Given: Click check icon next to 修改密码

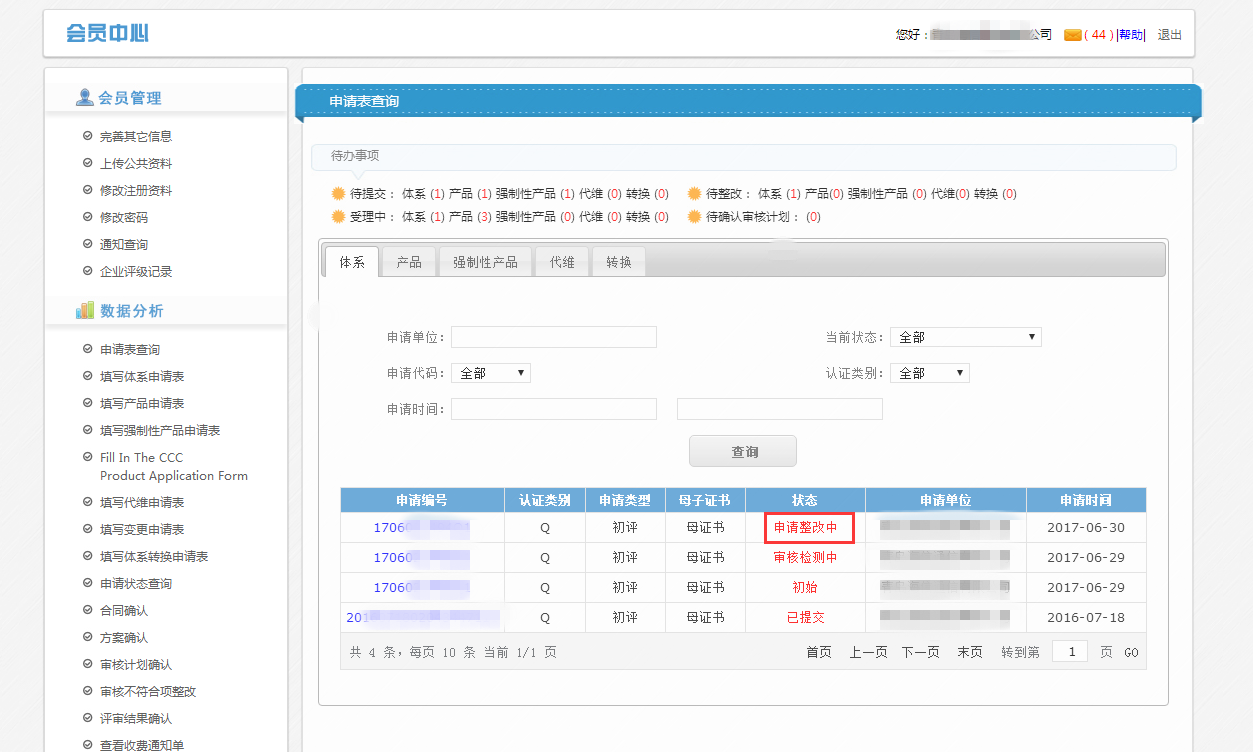Looking at the screenshot, I should 87,217.
